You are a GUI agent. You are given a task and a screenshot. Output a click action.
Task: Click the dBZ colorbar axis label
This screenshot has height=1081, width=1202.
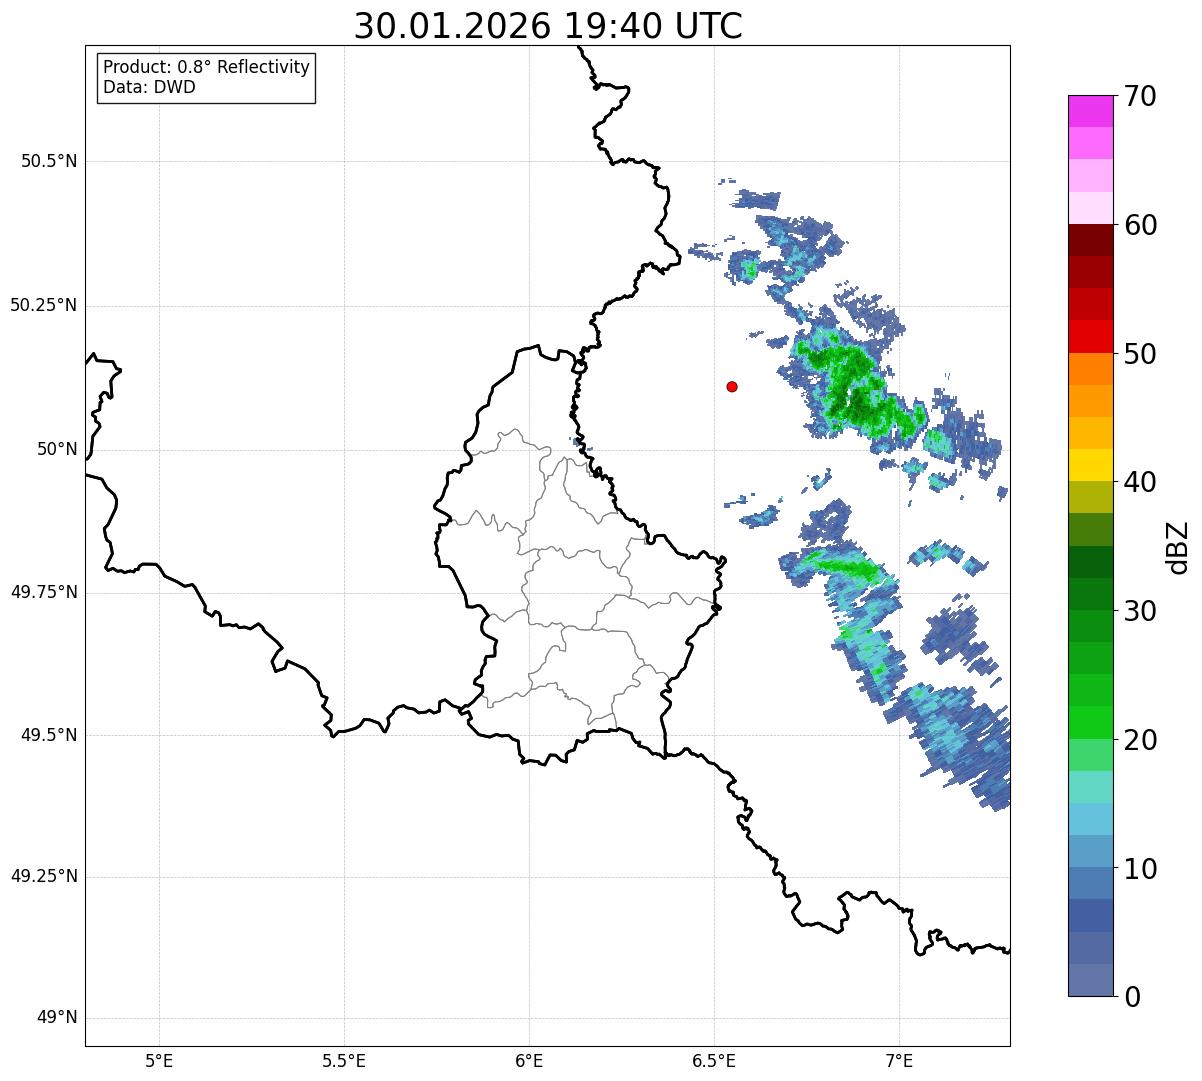pos(1178,546)
